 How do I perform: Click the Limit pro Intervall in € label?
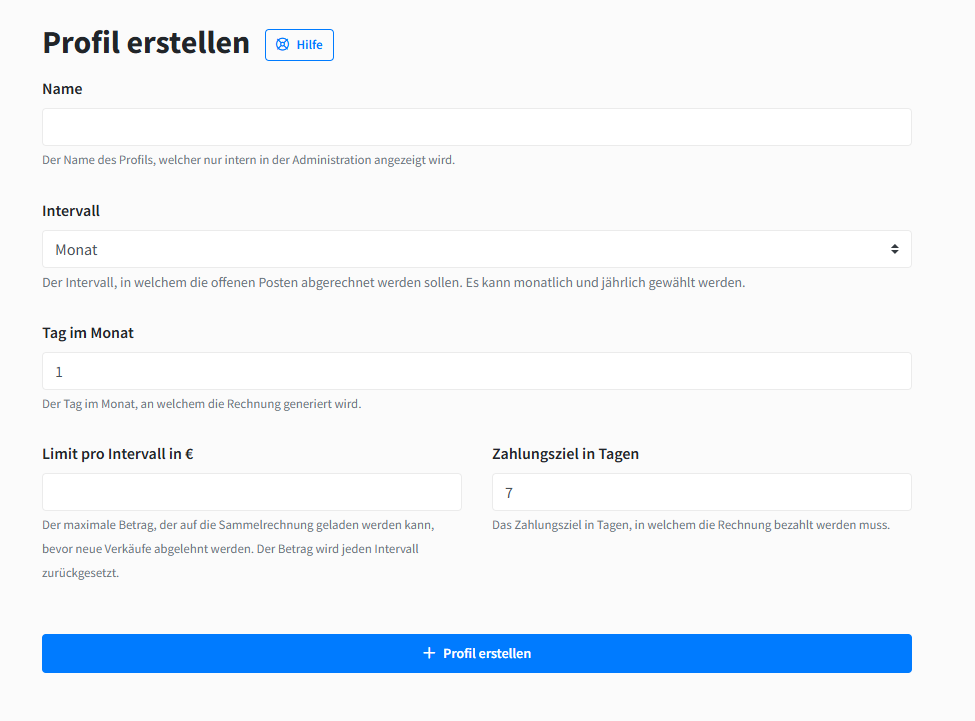coord(118,454)
